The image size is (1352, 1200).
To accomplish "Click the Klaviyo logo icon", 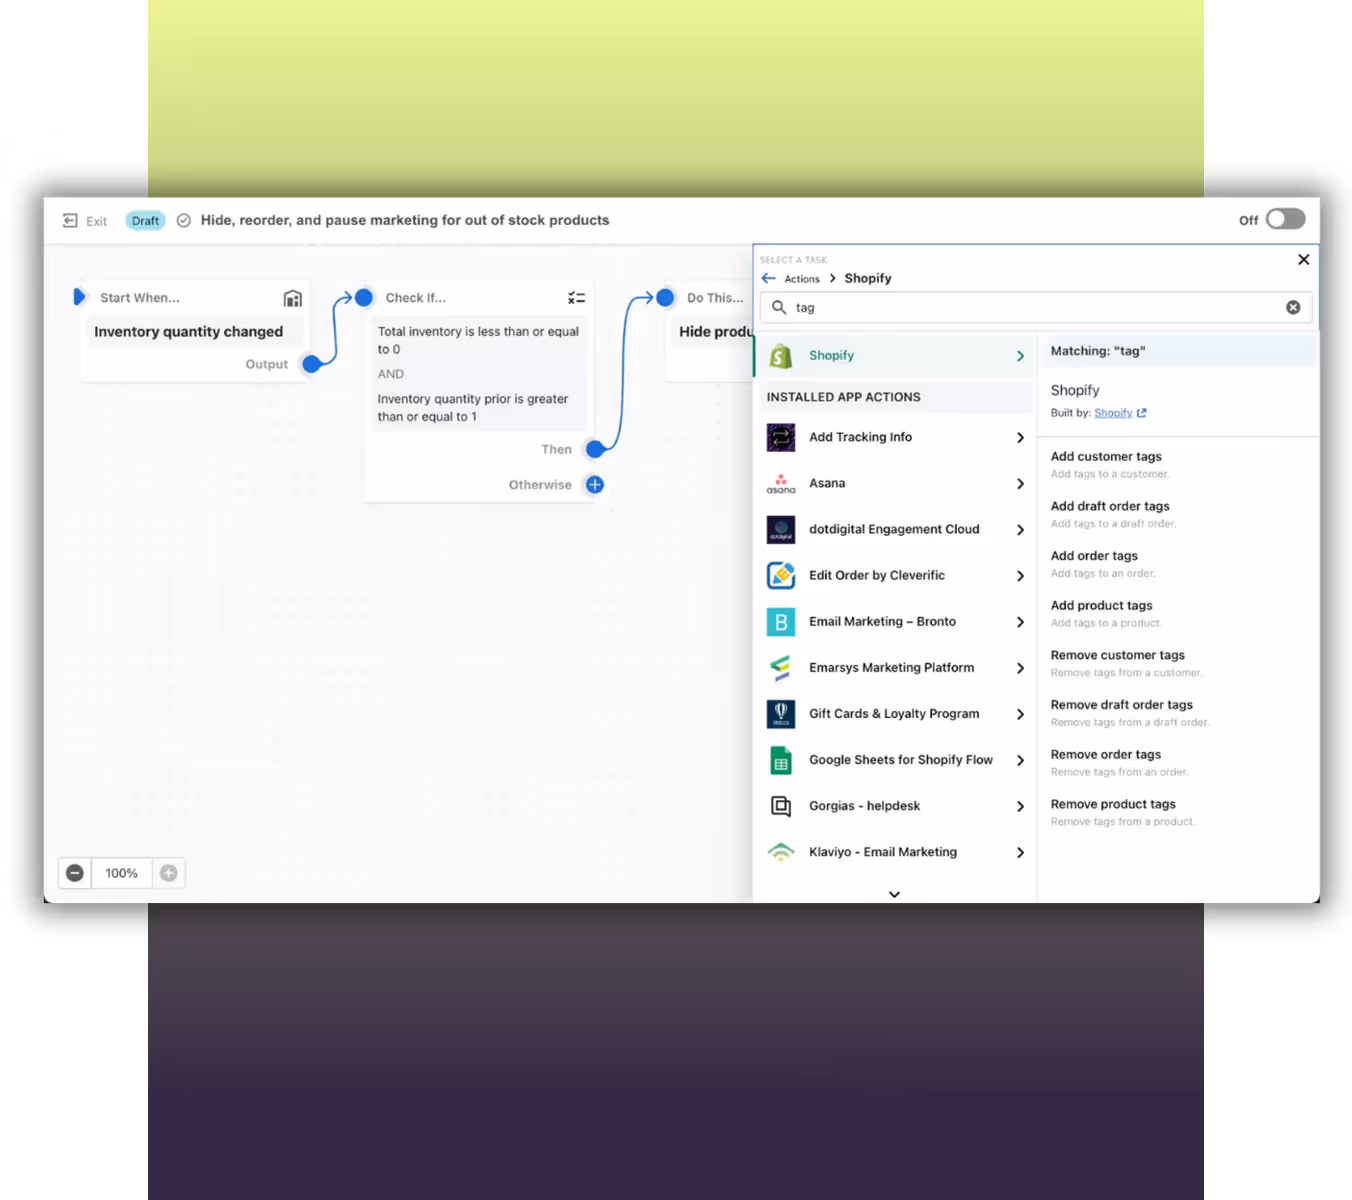I will coord(781,852).
